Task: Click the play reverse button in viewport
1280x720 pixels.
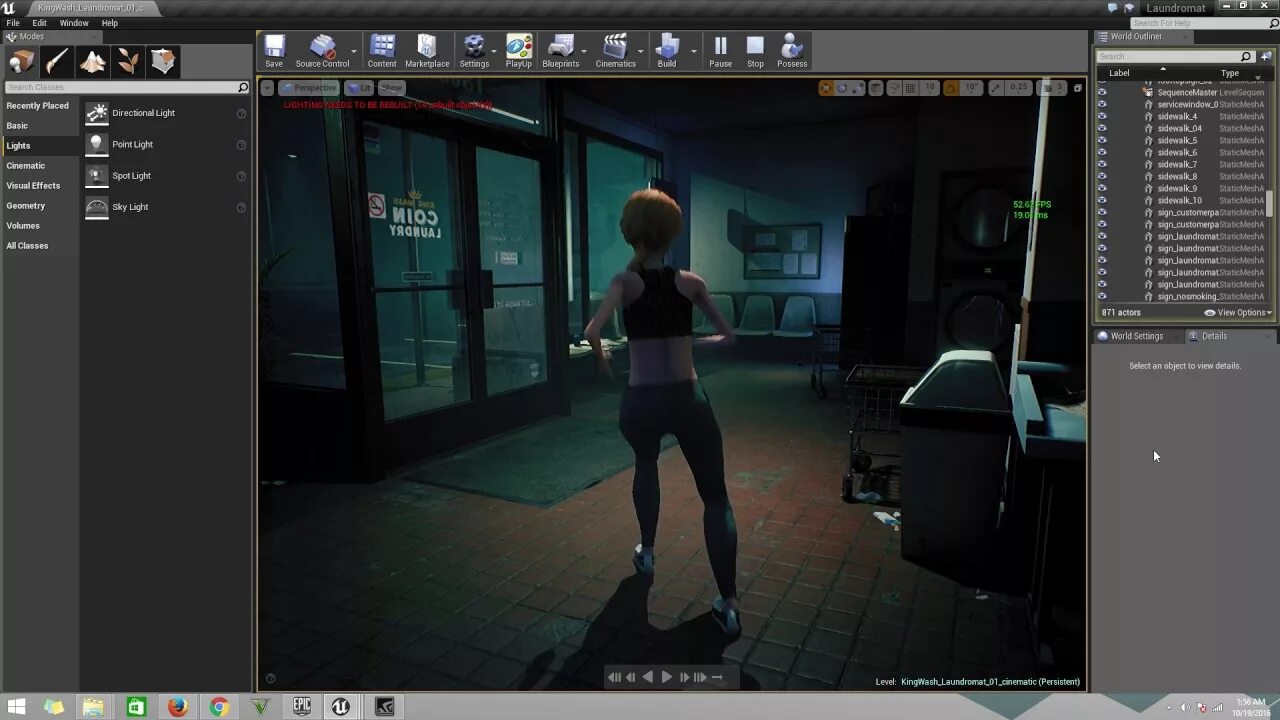Action: [648, 677]
